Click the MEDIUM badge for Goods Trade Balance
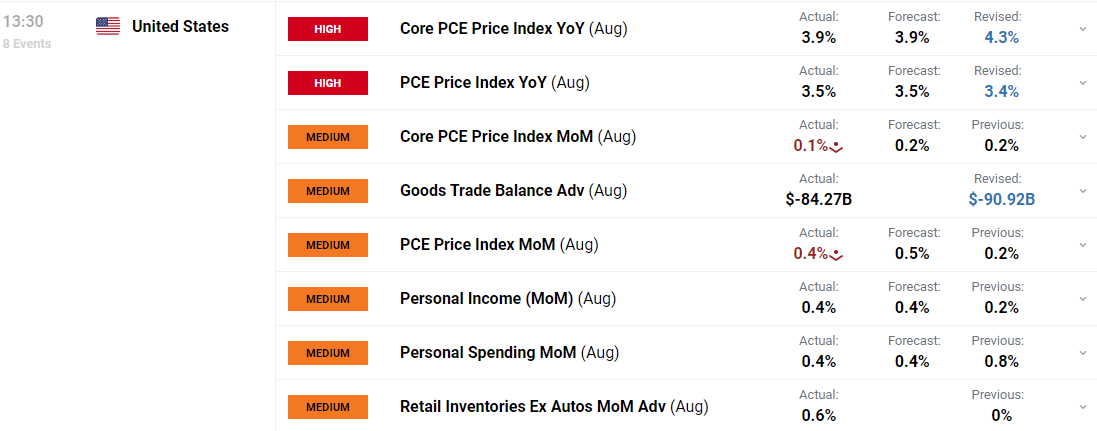The height and width of the screenshot is (431, 1097). coord(327,191)
